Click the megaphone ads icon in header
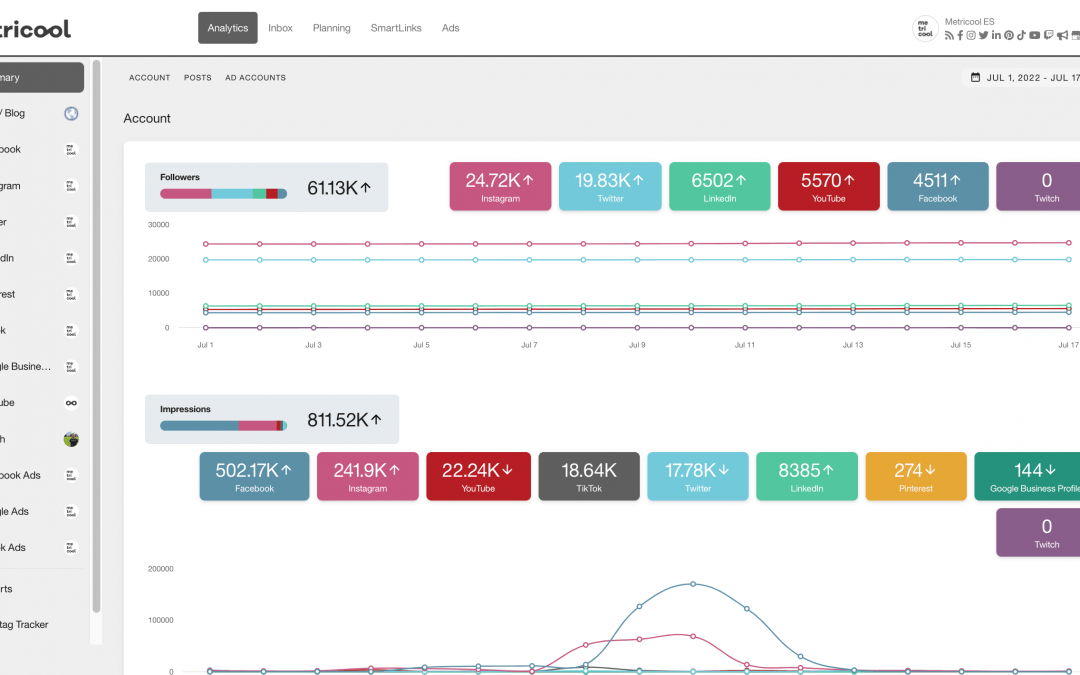The width and height of the screenshot is (1080, 675). [x=1063, y=35]
